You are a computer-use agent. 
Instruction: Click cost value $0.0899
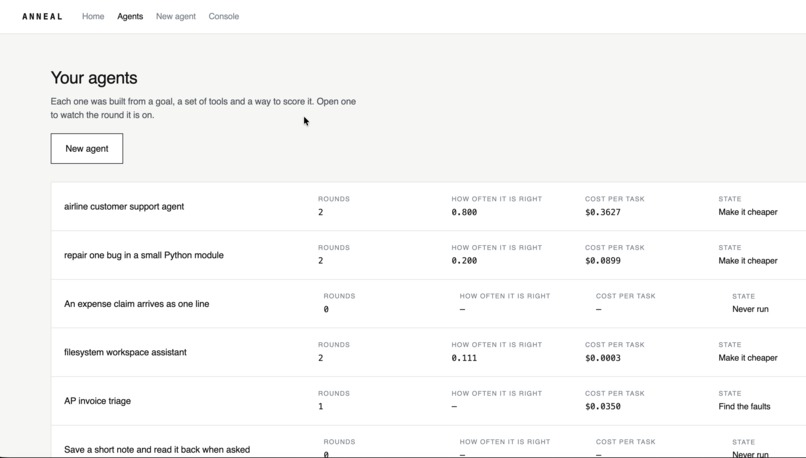[x=602, y=261]
